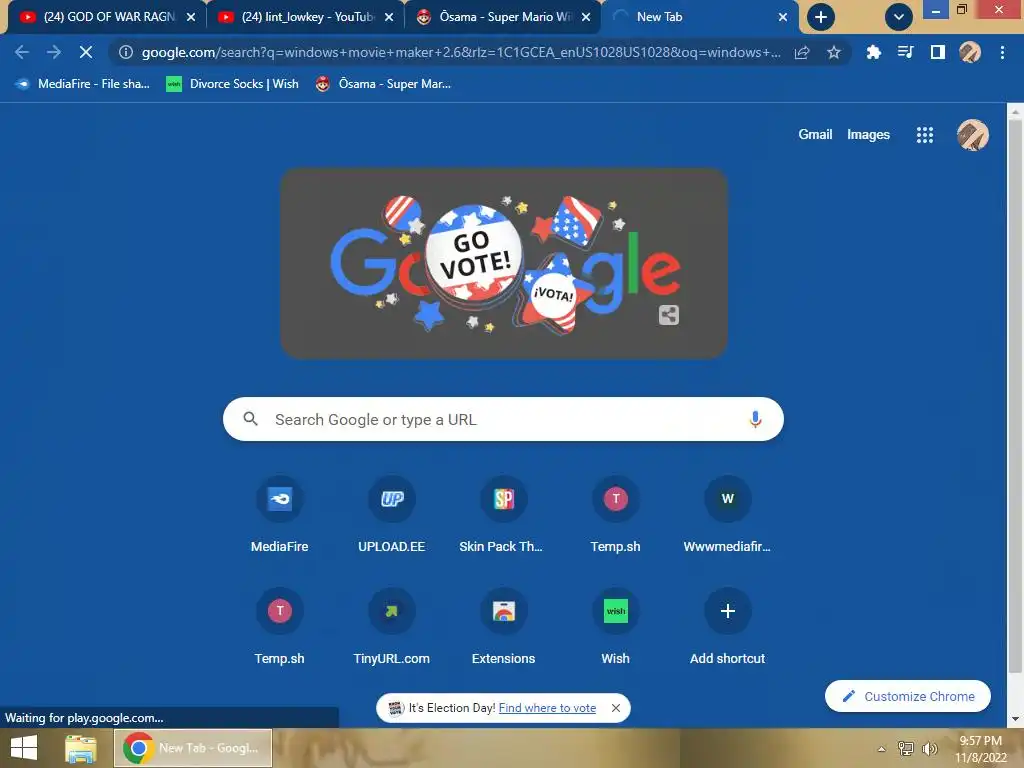Open the Skin Pack Th... shortcut
1024x768 pixels.
pyautogui.click(x=504, y=515)
